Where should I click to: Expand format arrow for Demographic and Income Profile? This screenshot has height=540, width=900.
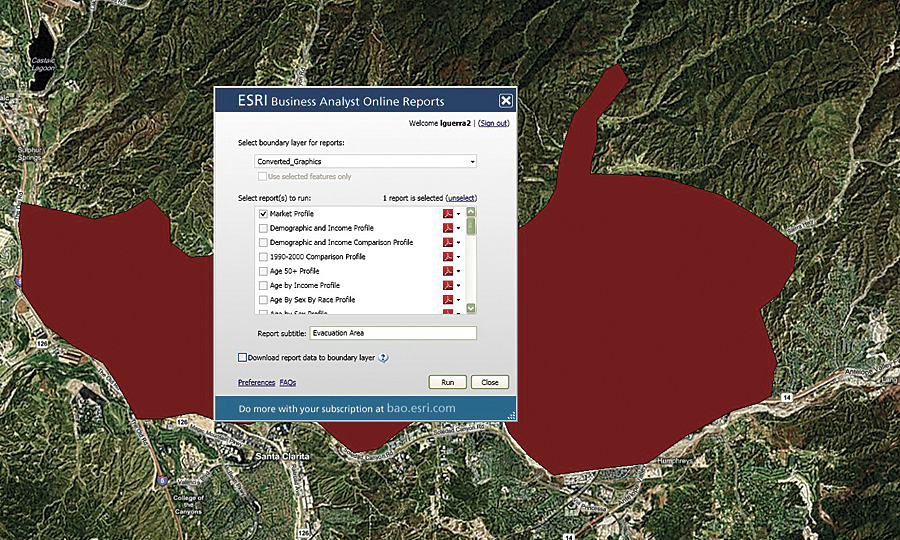(x=458, y=228)
